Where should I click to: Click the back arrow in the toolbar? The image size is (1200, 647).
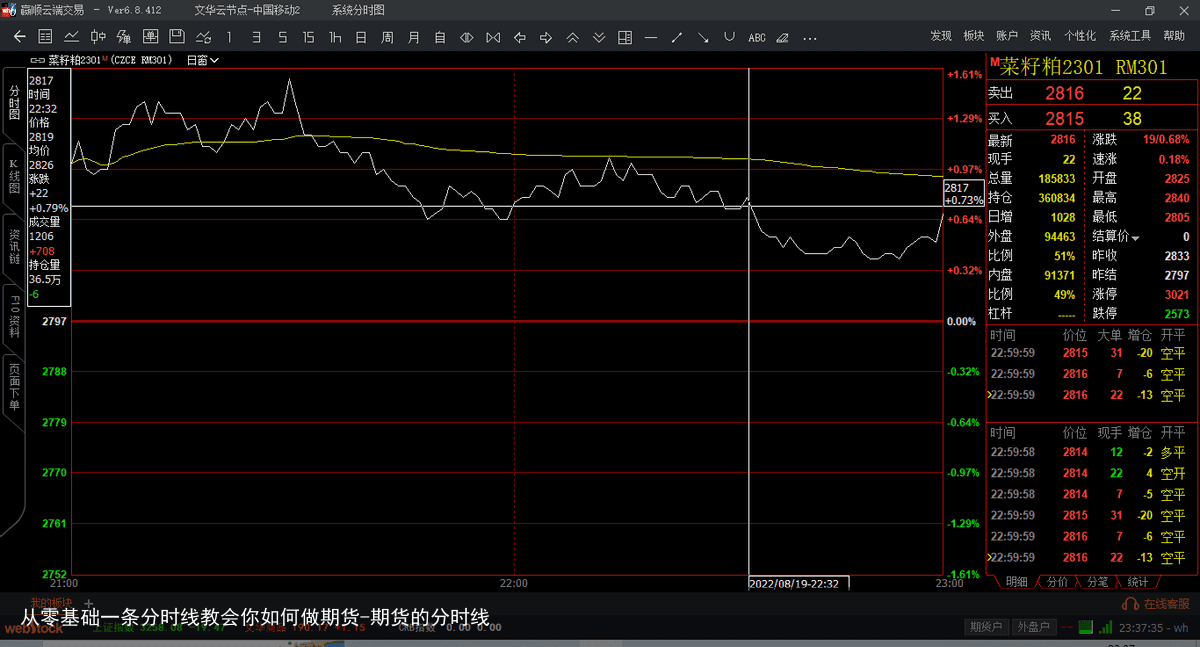pyautogui.click(x=19, y=37)
